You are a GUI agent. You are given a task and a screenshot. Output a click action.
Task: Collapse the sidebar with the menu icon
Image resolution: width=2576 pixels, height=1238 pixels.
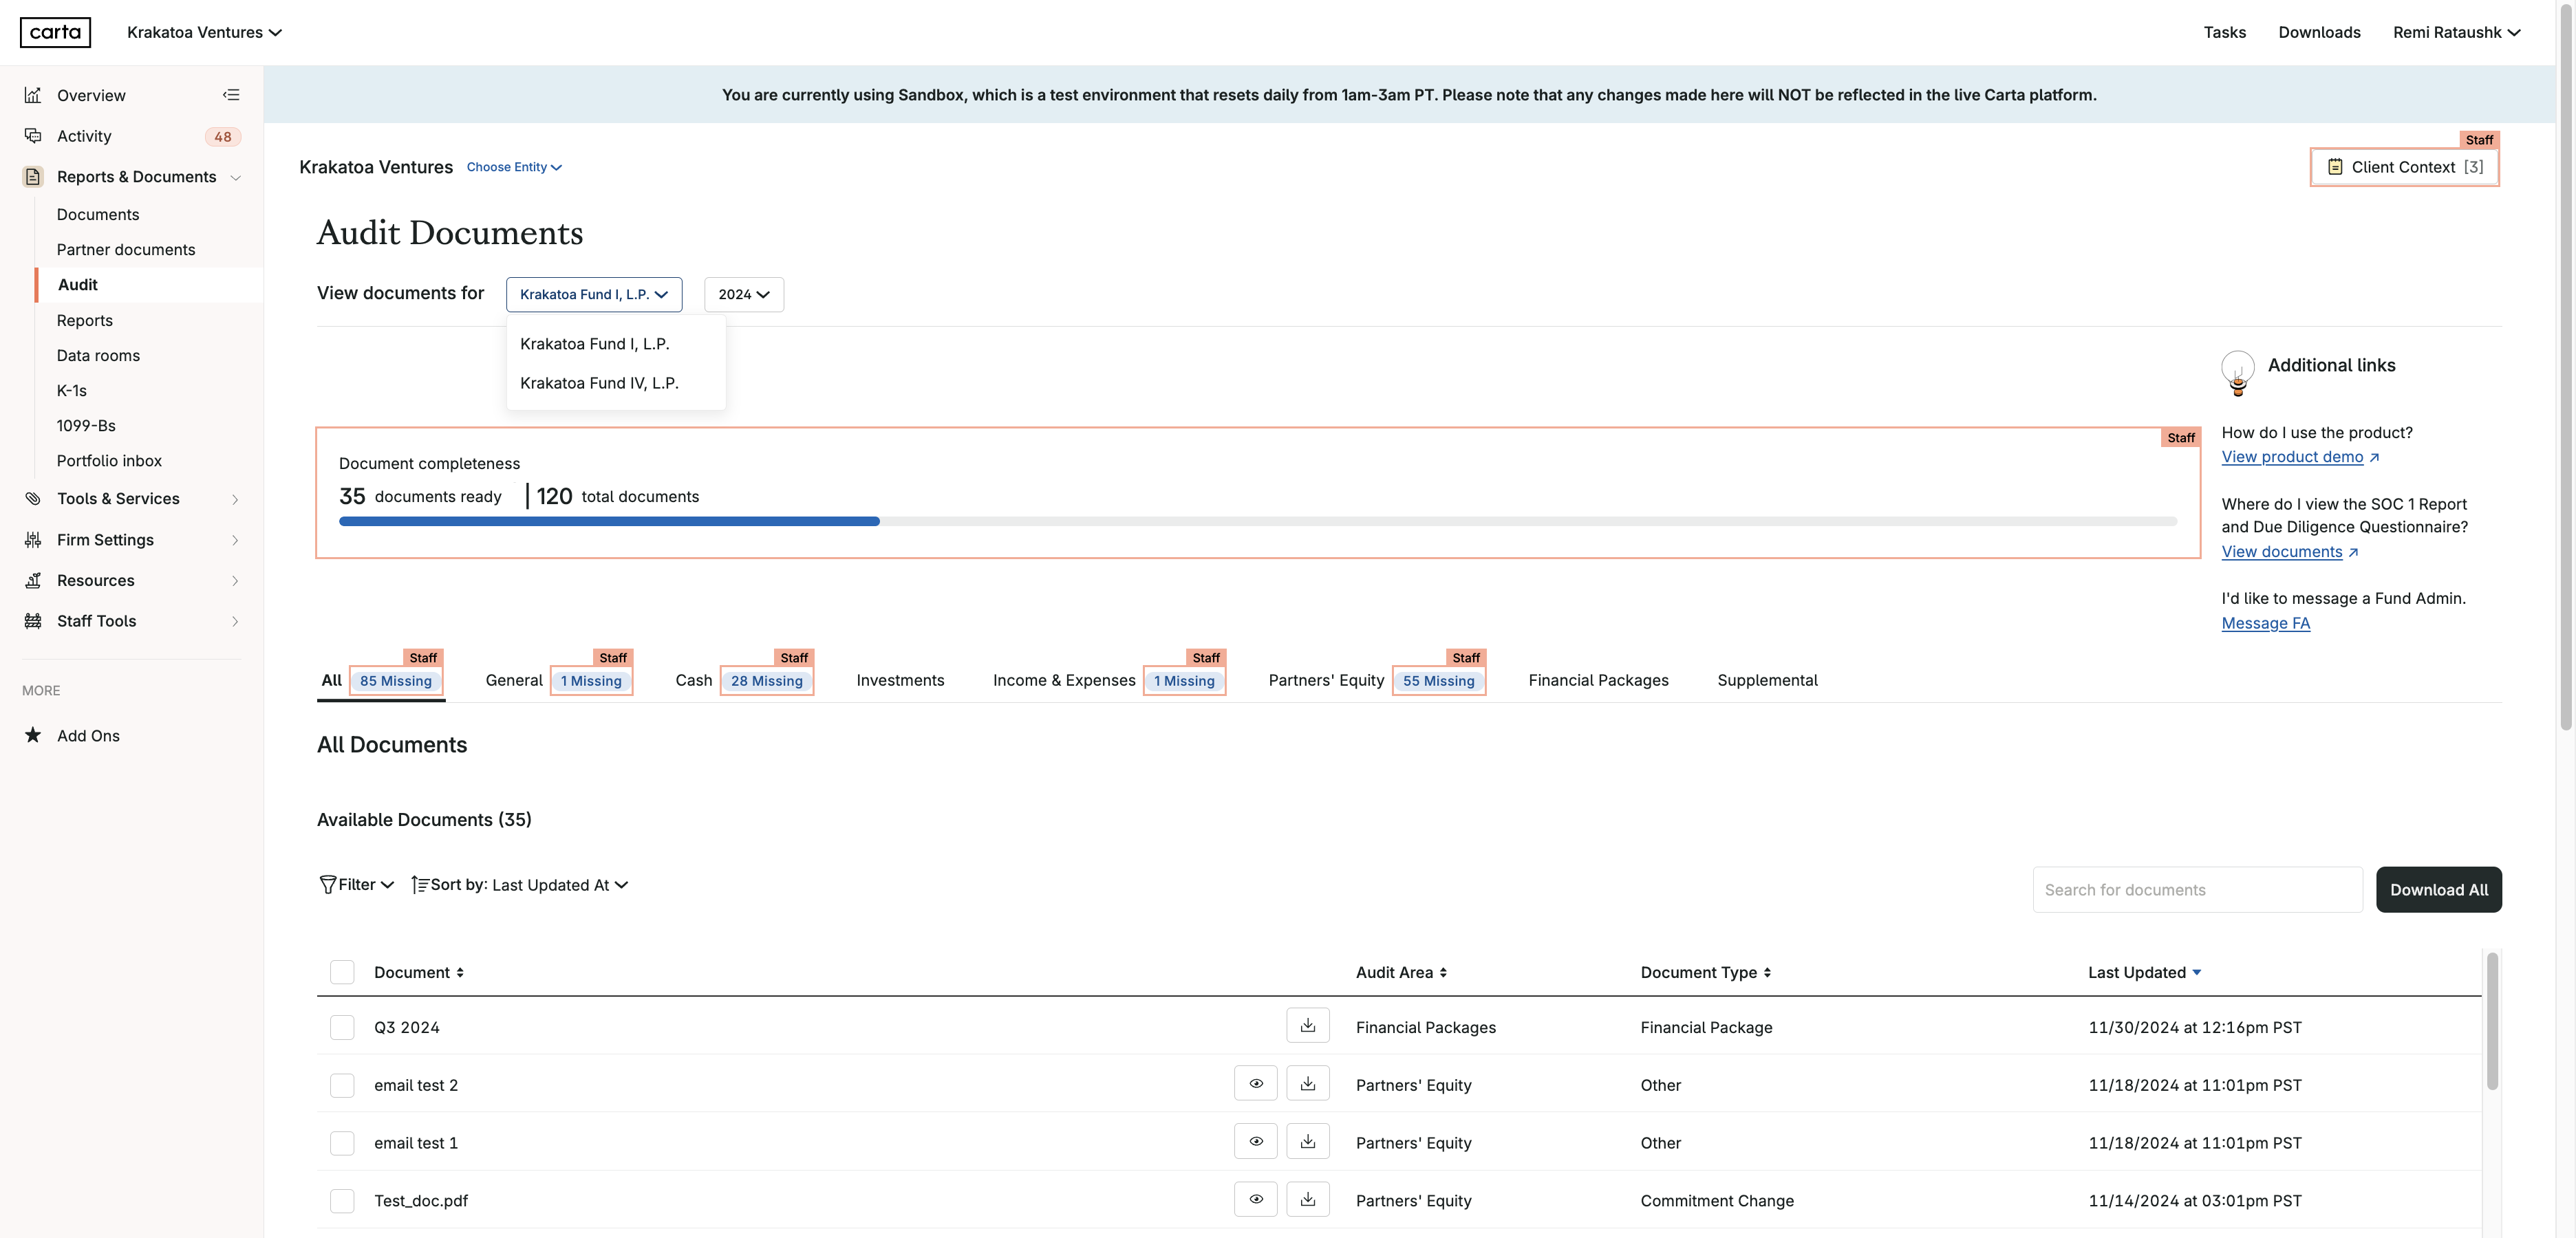(231, 95)
